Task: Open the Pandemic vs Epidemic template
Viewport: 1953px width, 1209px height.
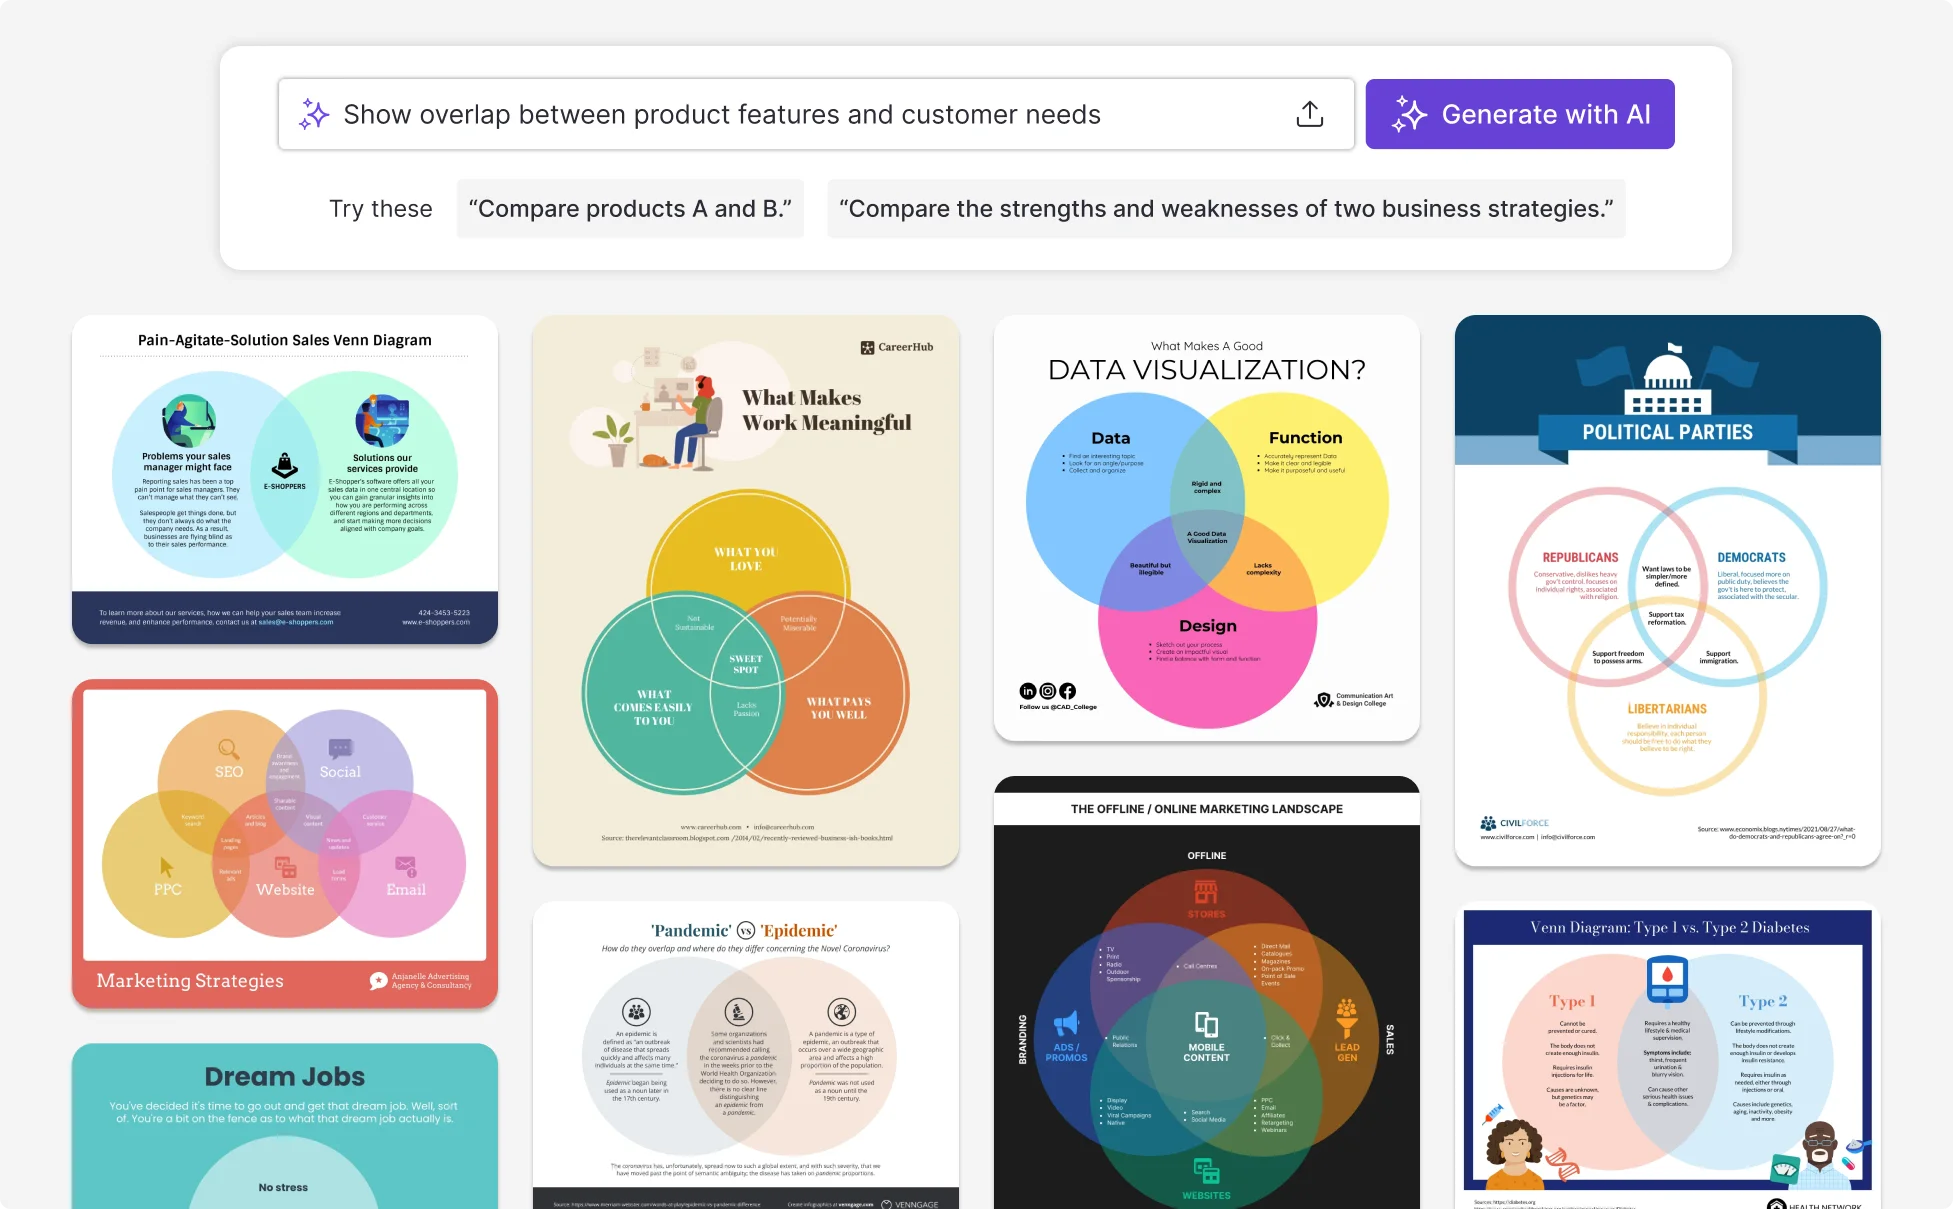Action: [746, 1055]
